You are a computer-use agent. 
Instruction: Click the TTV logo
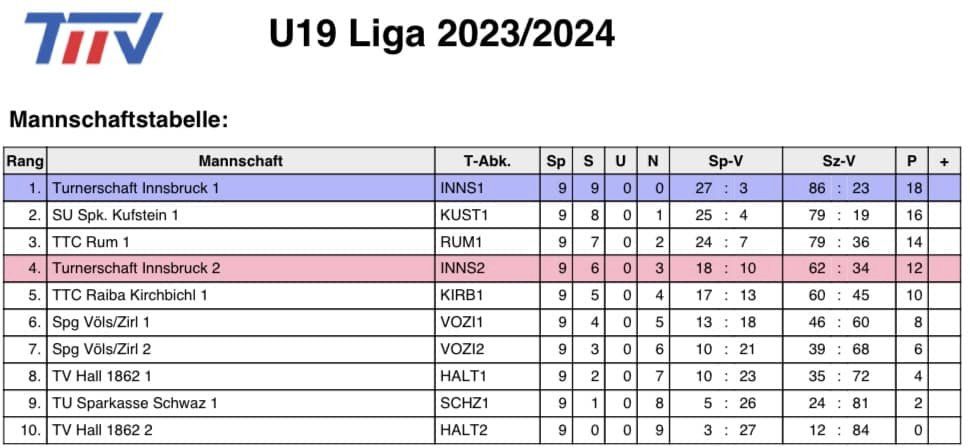click(93, 38)
